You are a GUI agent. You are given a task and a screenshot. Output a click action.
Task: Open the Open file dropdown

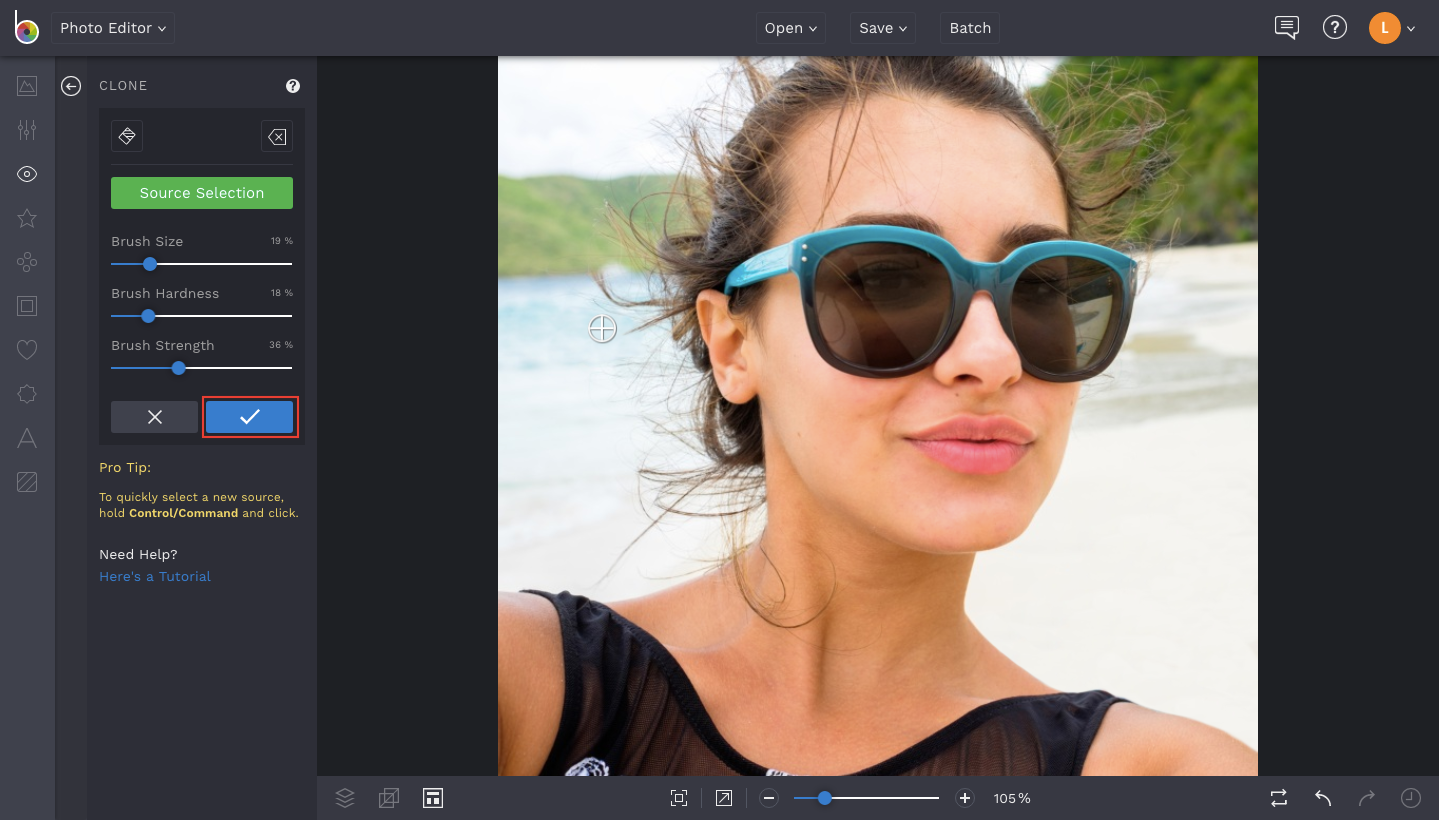click(790, 28)
